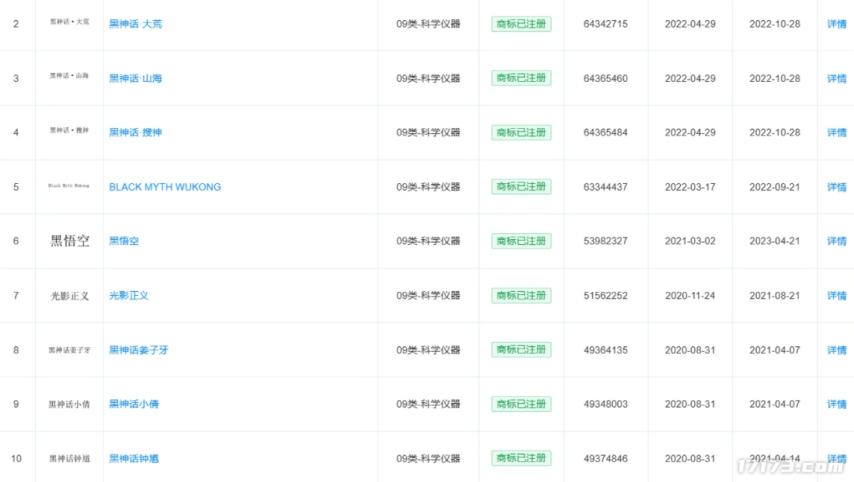The image size is (854, 482).
Task: Click 详情 for registration 51562252
Action: pos(837,295)
